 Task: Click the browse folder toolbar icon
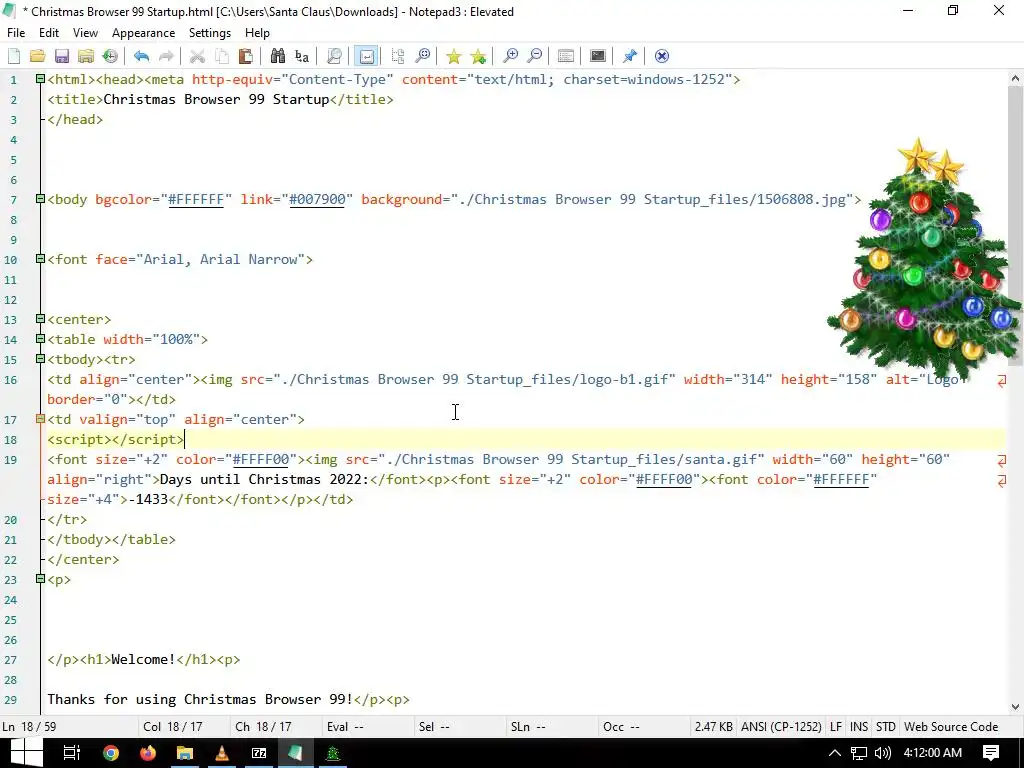click(86, 56)
